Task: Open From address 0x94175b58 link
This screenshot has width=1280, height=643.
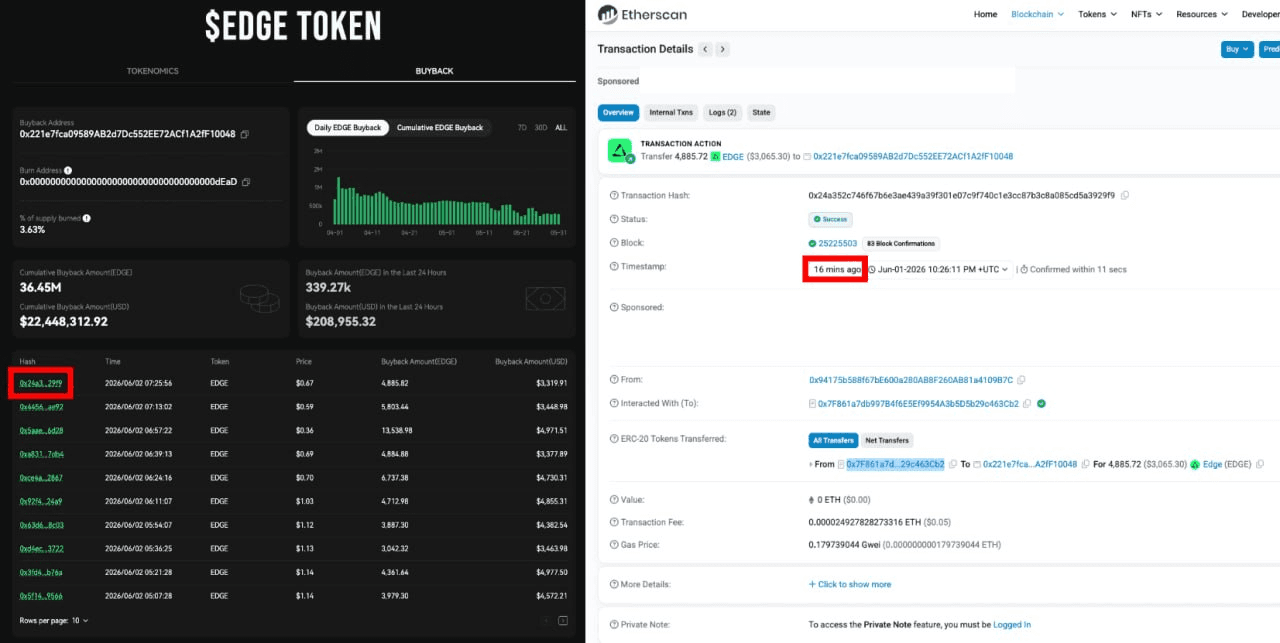Action: (910, 380)
